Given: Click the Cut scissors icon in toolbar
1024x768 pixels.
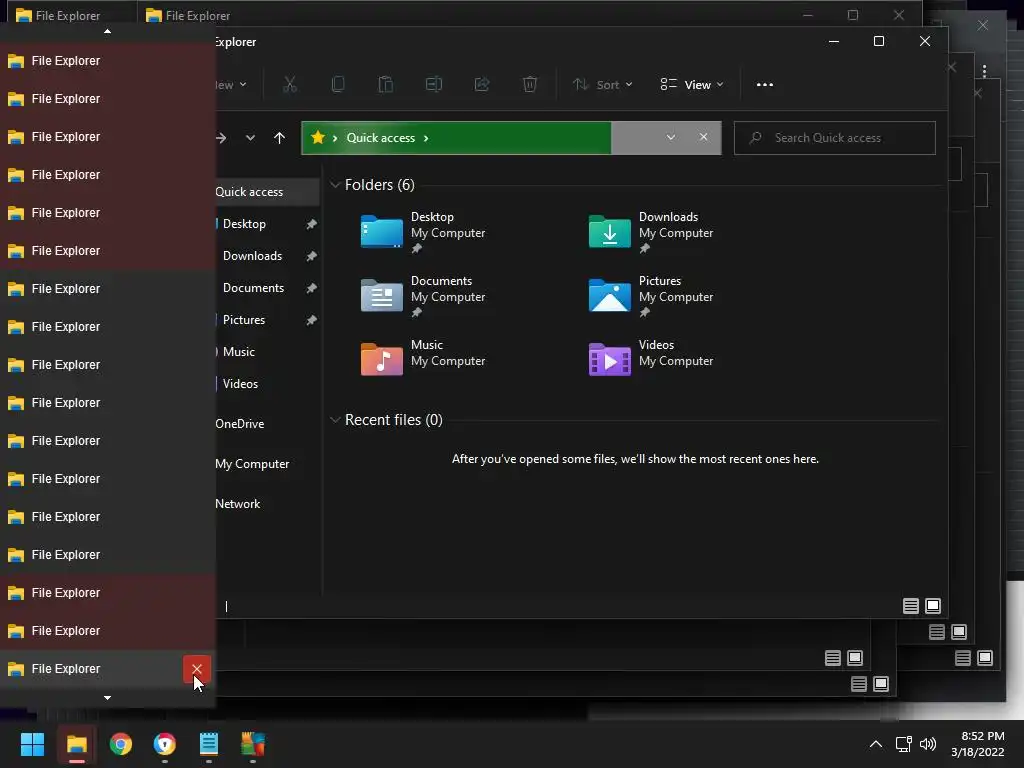Looking at the screenshot, I should coord(290,84).
